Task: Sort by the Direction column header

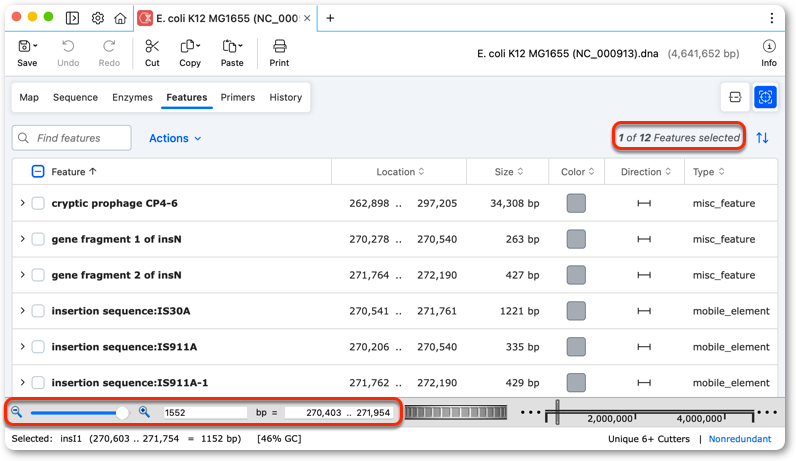Action: (646, 172)
